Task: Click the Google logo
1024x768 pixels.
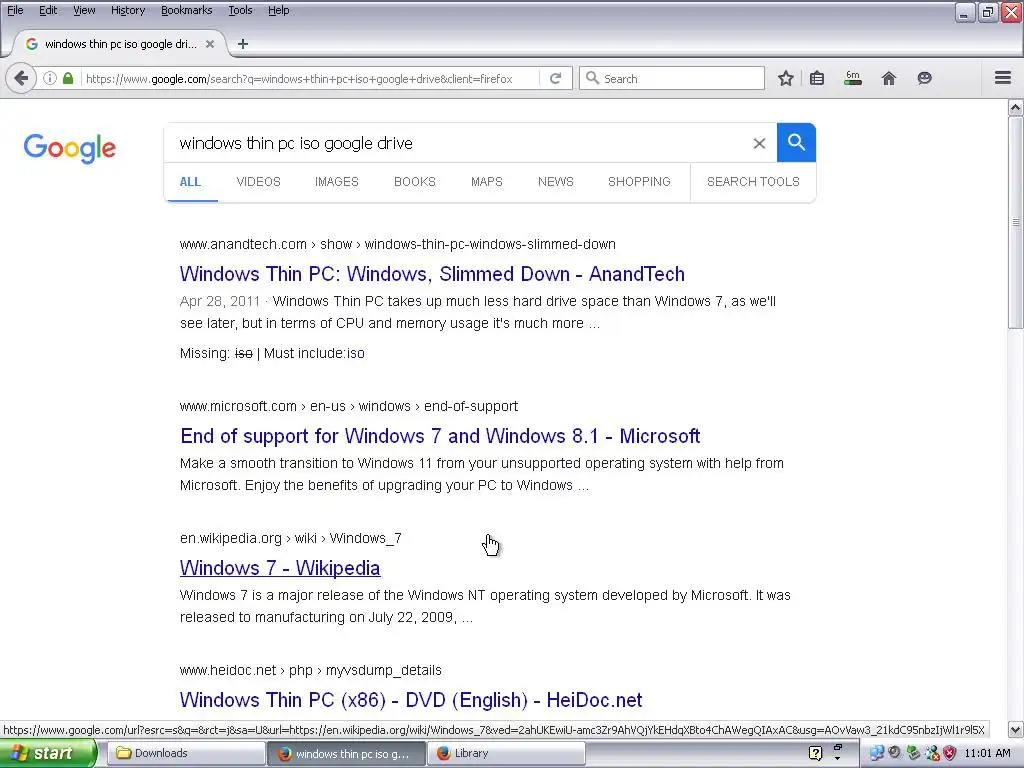Action: click(x=70, y=148)
